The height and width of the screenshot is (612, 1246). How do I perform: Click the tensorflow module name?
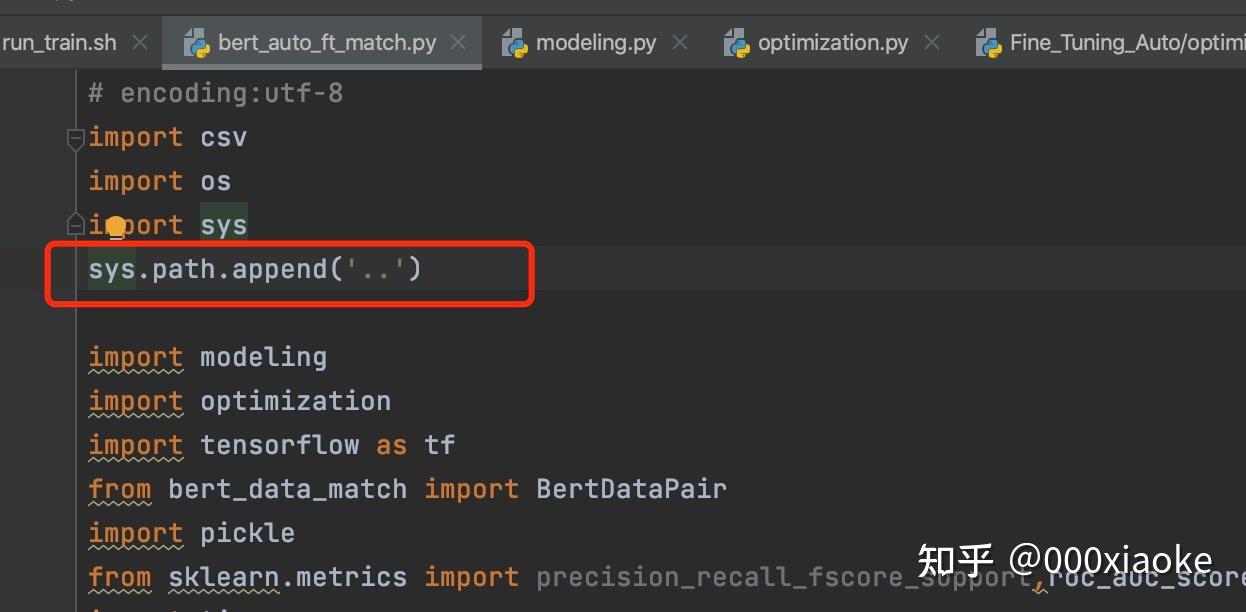tap(279, 445)
